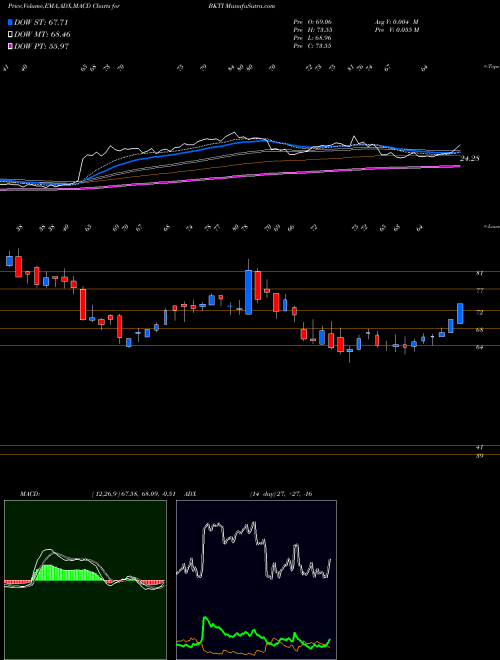Click the 39 price level label

click(x=479, y=456)
